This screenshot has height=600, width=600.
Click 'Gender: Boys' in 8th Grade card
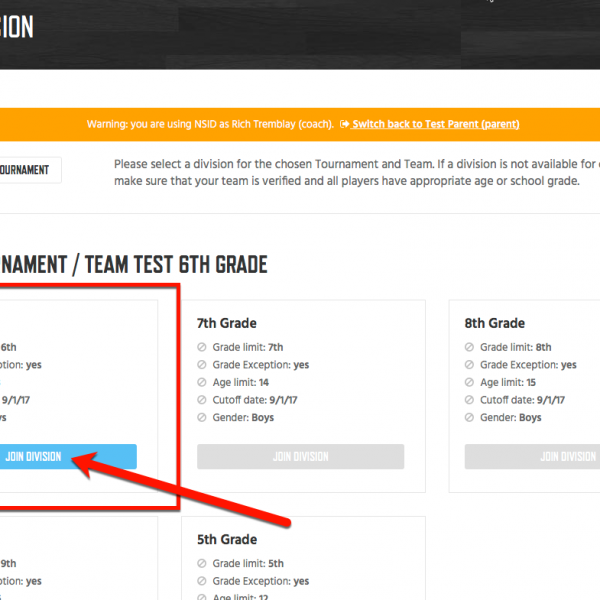pos(511,417)
